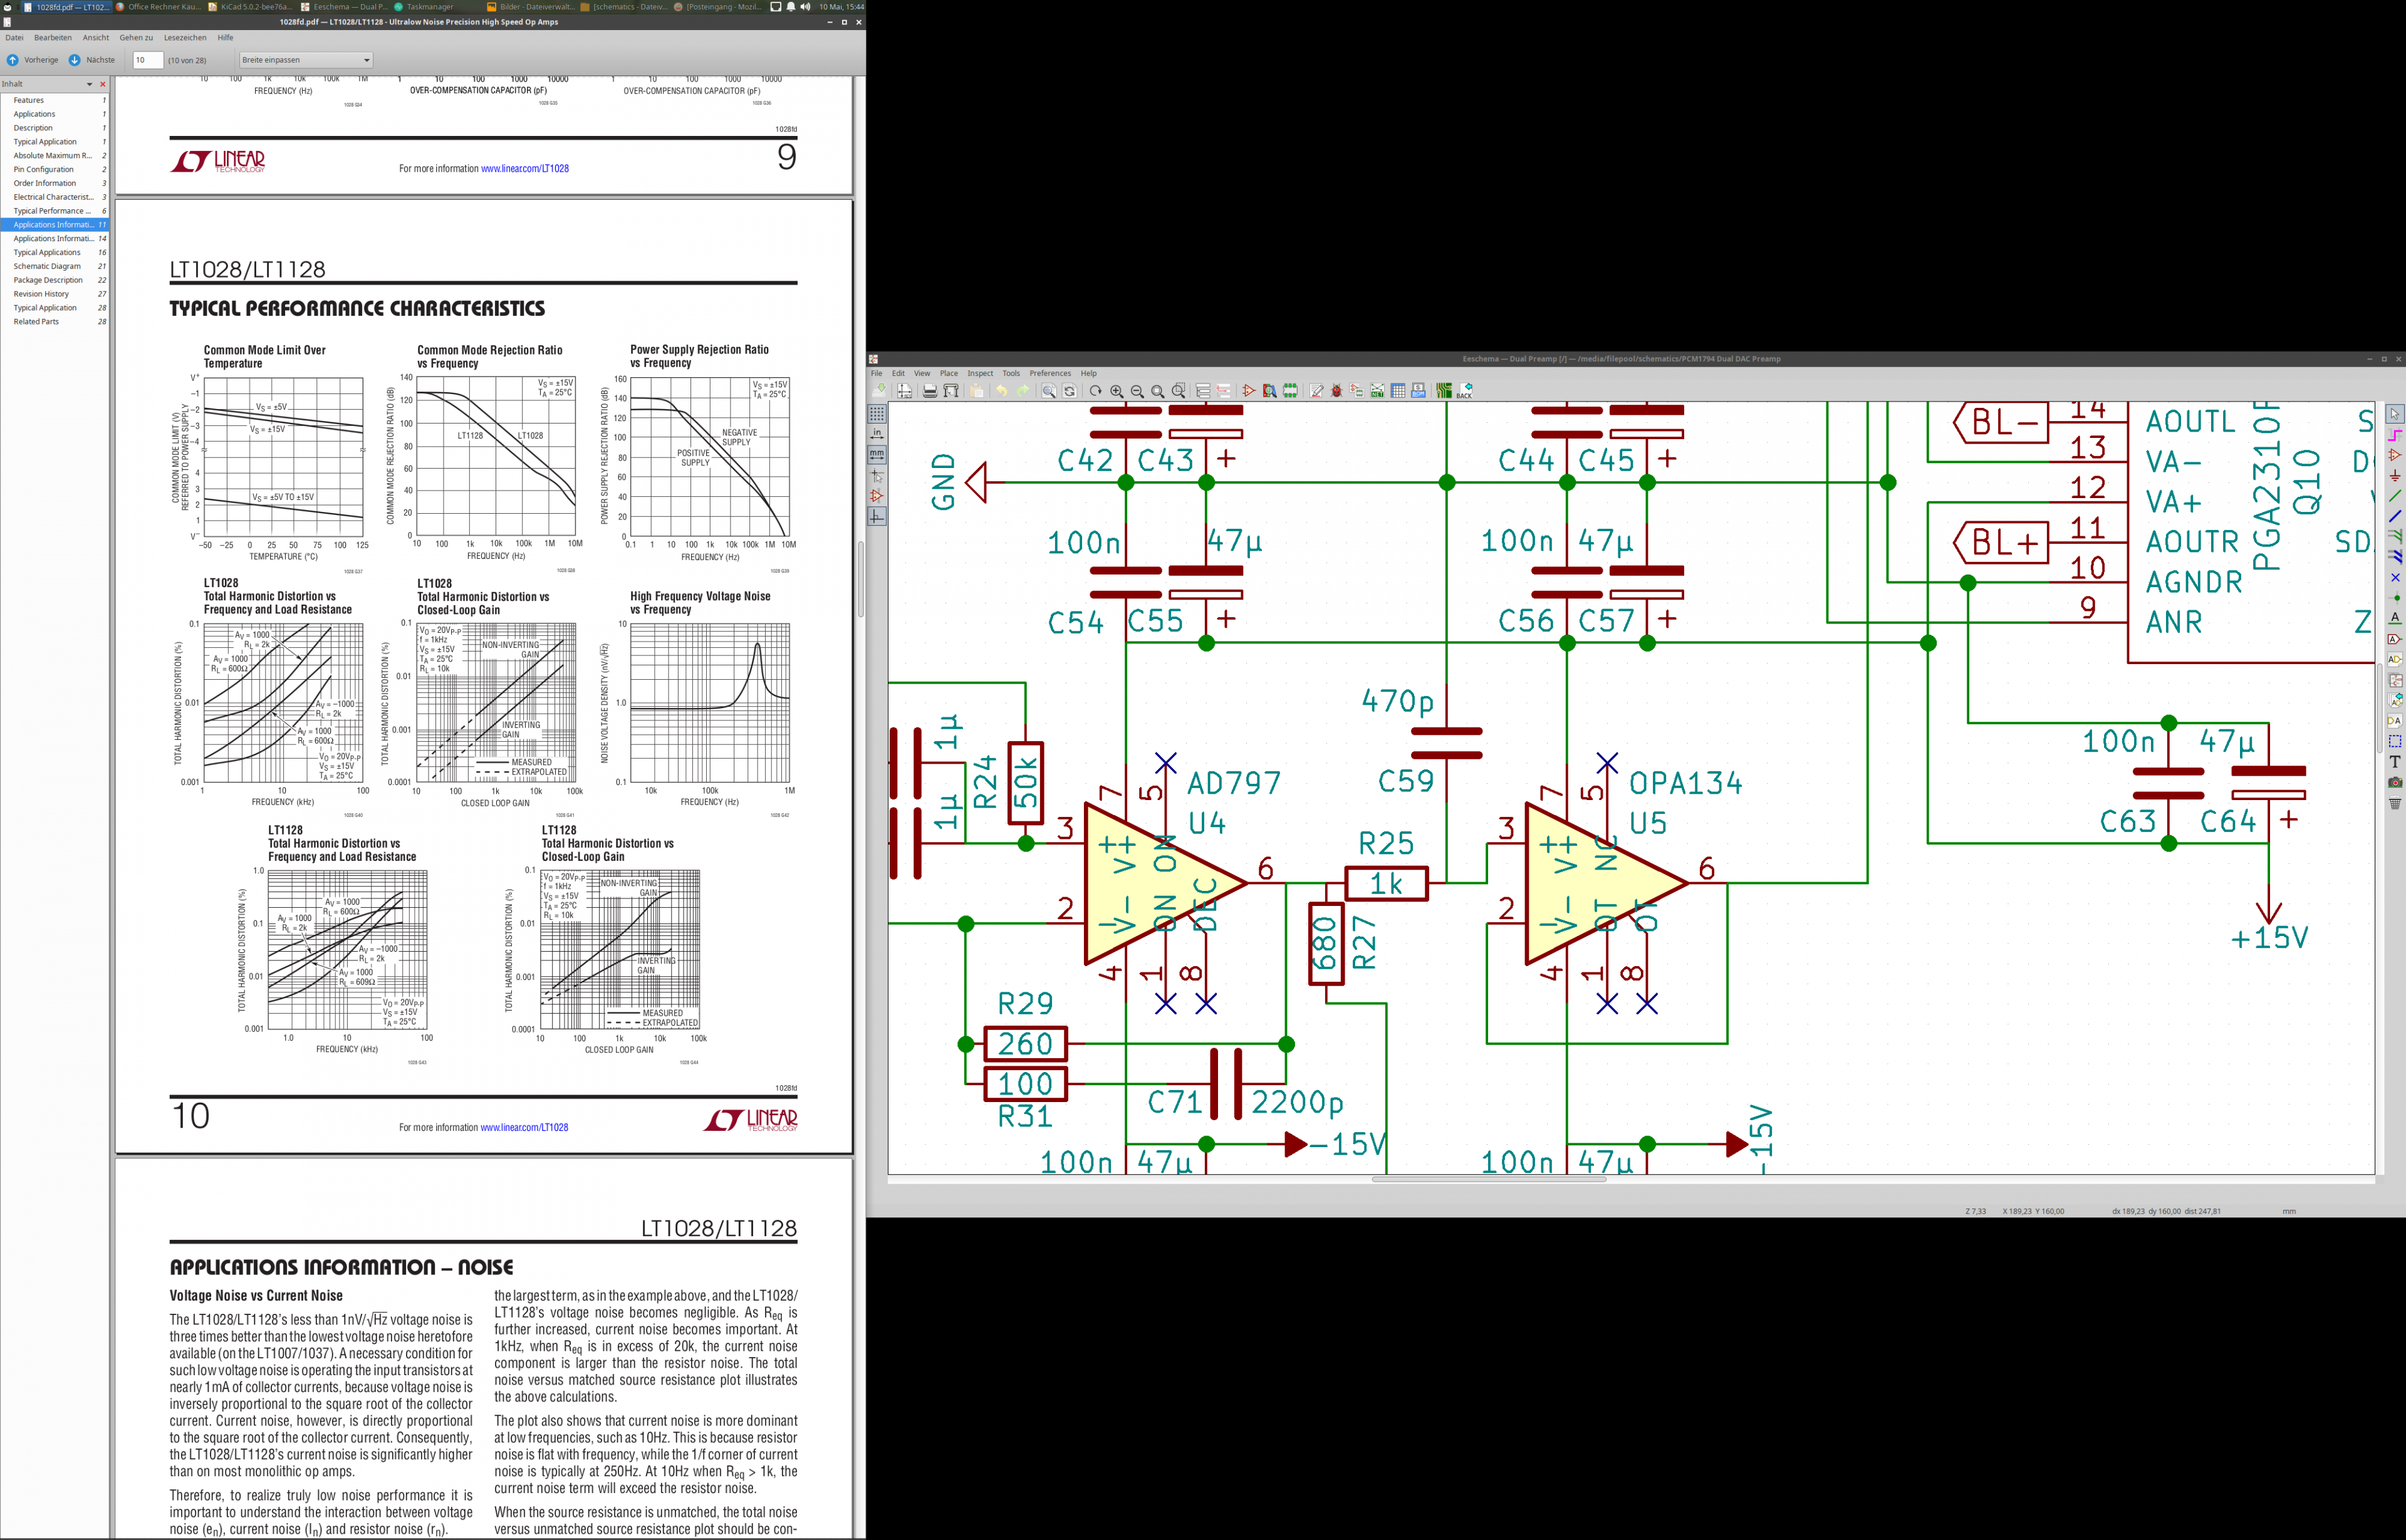Screen dimensions: 2406x1540
Task: Toggle hidden pins display
Action: point(877,496)
